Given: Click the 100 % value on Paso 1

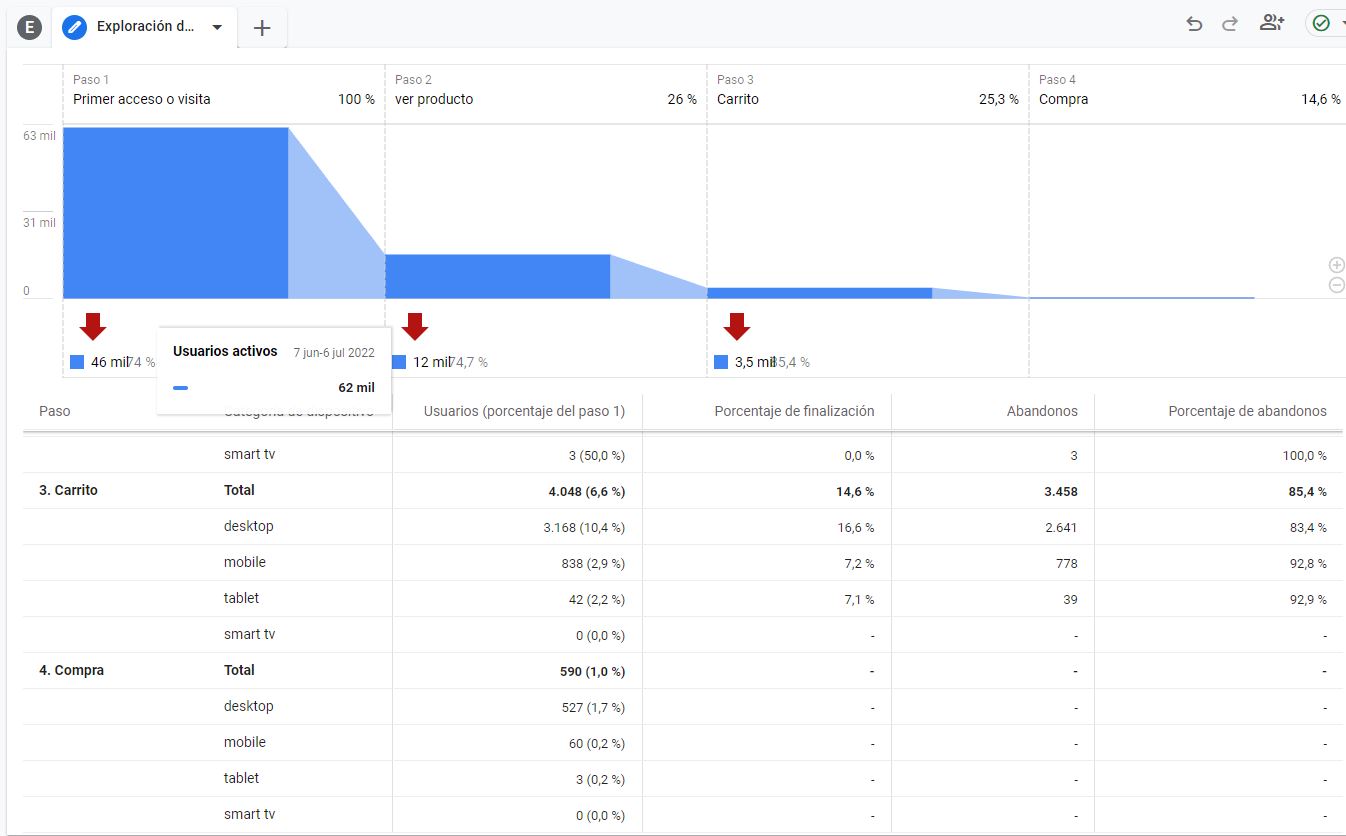Looking at the screenshot, I should (356, 99).
